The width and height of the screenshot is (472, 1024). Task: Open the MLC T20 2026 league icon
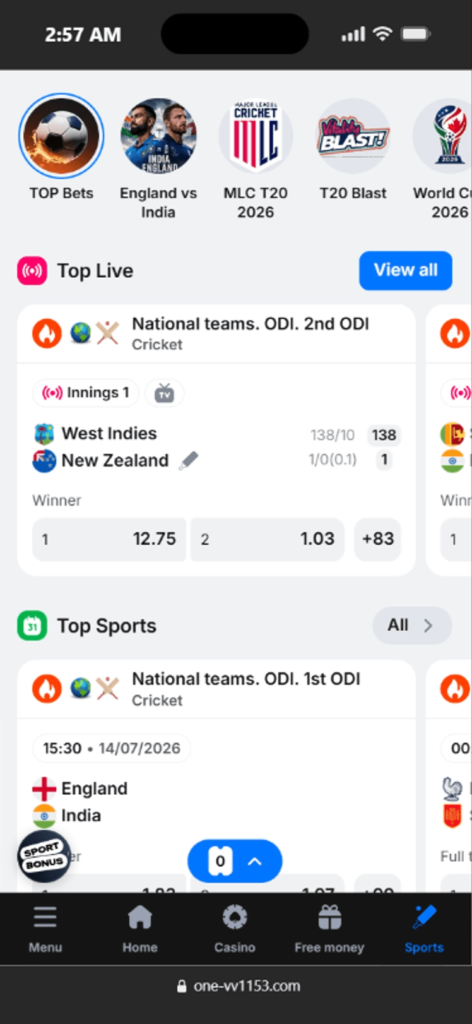tap(256, 135)
